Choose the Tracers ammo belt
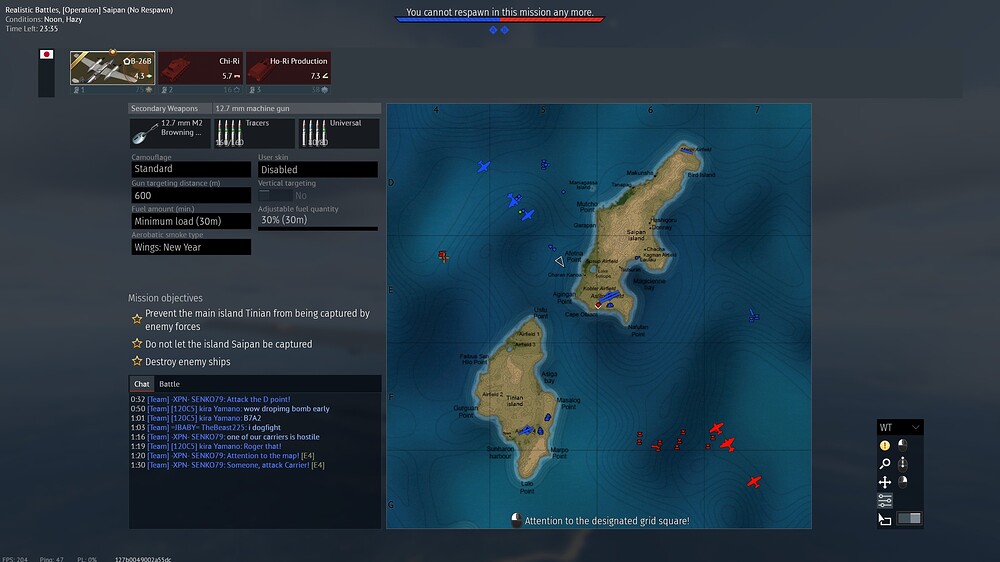Viewport: 1000px width, 562px height. pos(254,133)
